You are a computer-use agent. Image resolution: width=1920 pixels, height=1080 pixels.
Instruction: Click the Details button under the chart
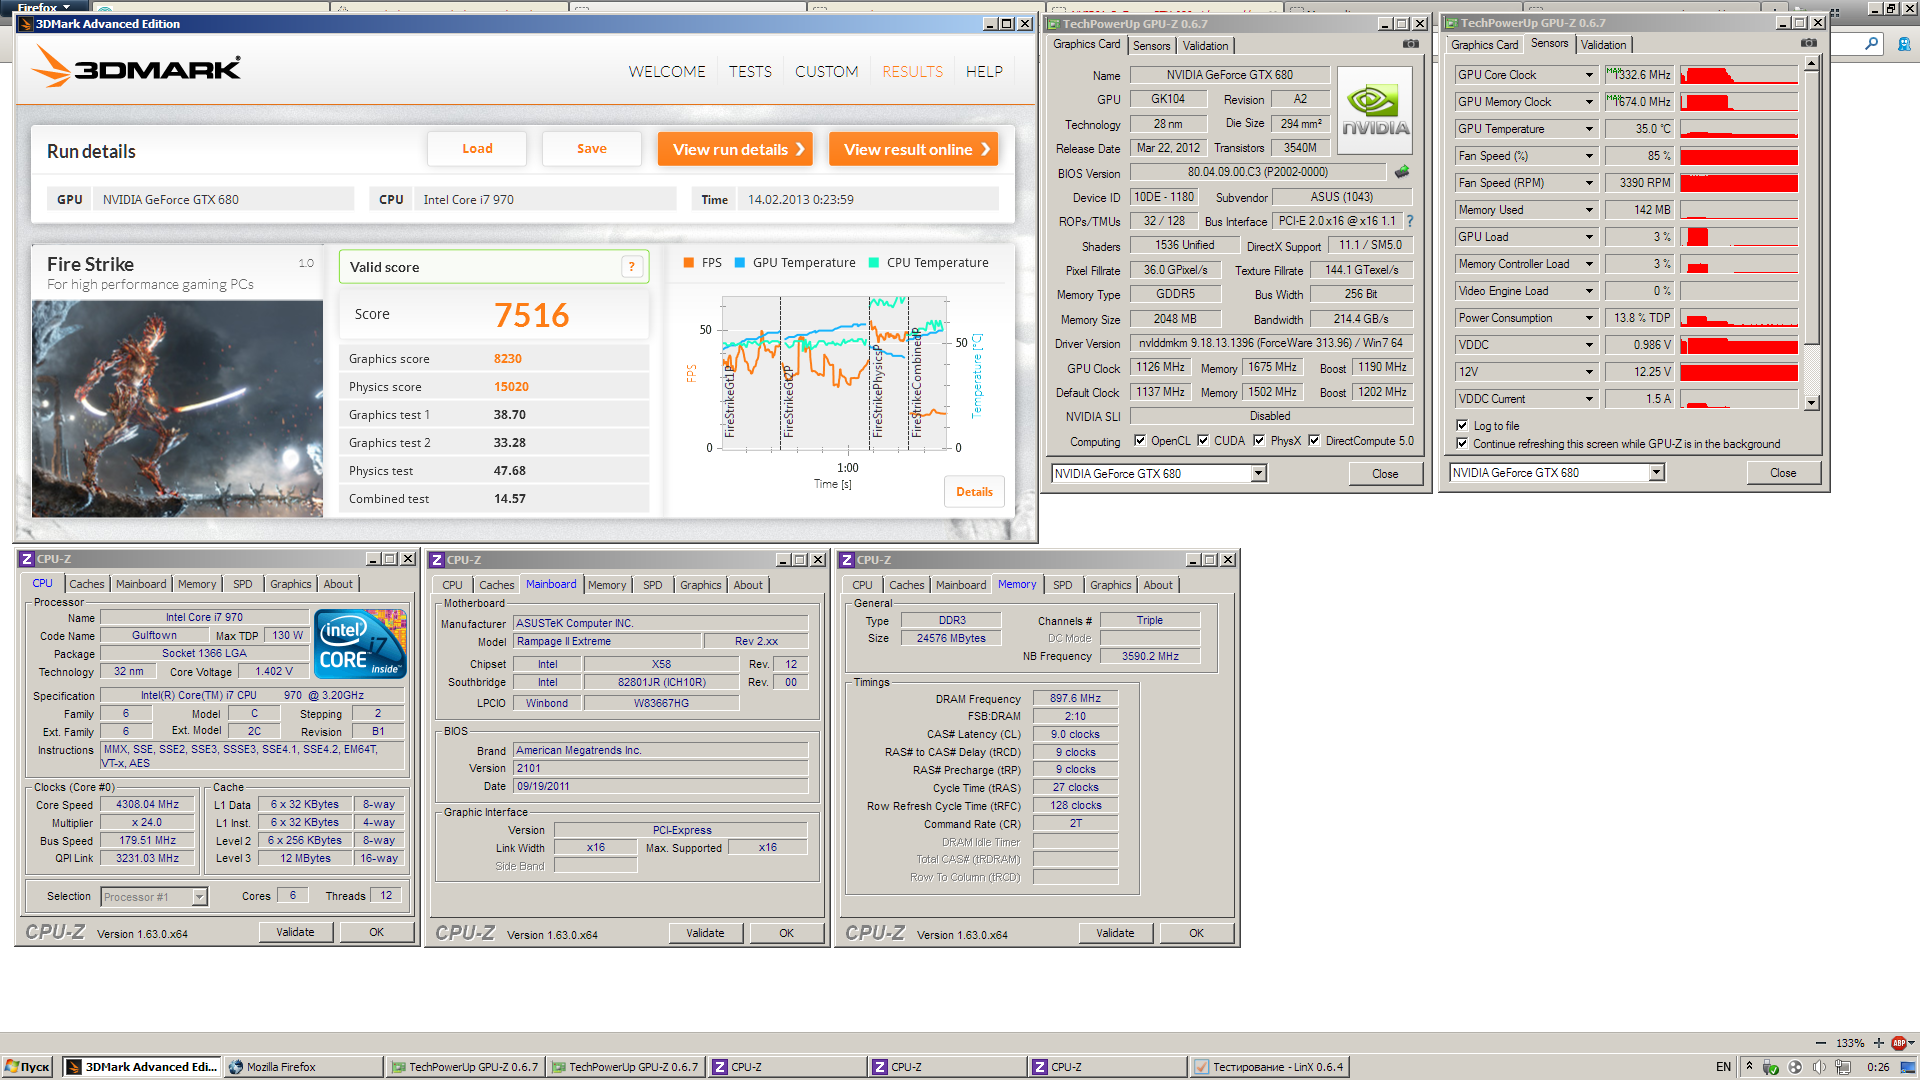click(974, 492)
